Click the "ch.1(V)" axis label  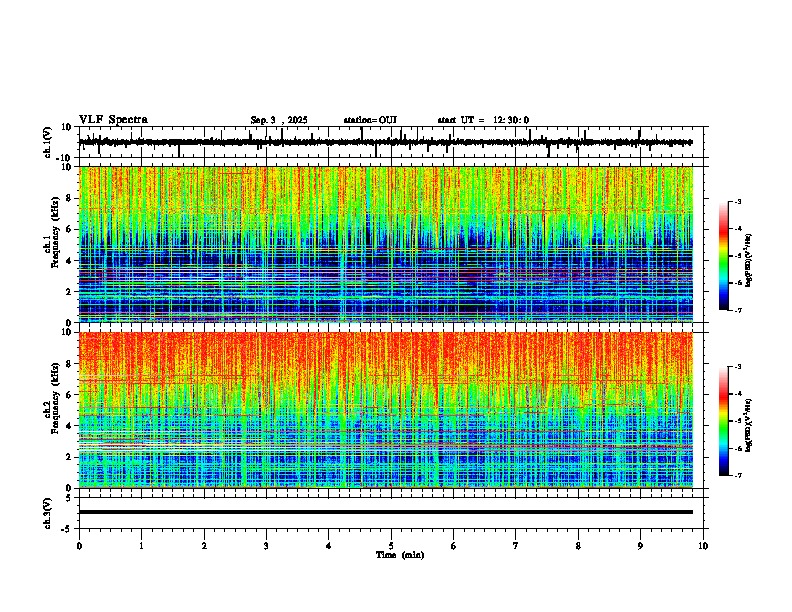48,142
